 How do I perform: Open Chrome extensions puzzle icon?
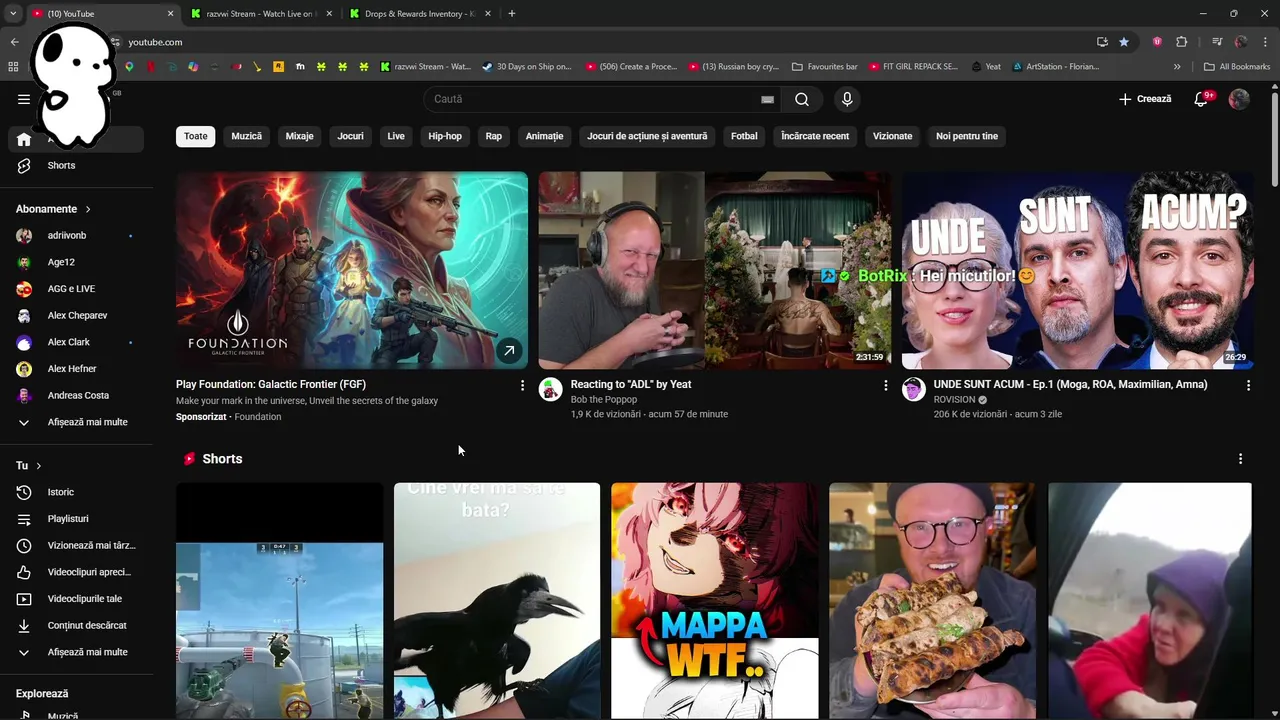click(1181, 42)
